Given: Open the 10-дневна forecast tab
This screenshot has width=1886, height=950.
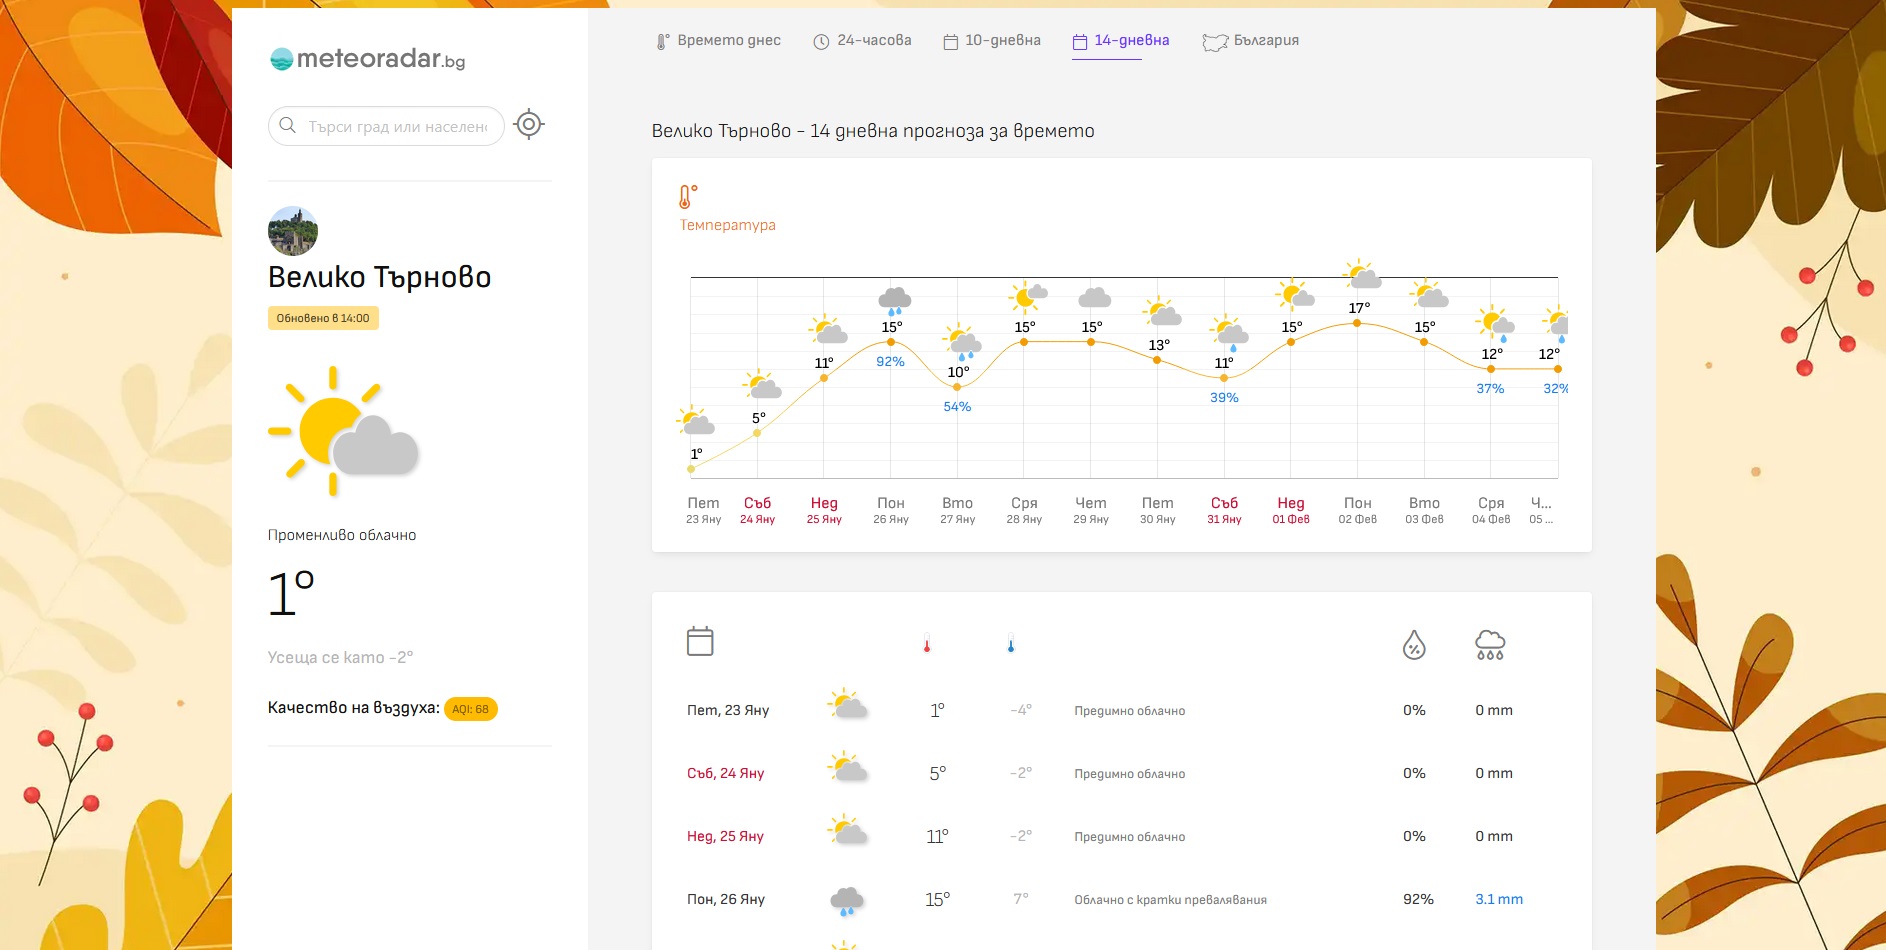Looking at the screenshot, I should point(991,41).
